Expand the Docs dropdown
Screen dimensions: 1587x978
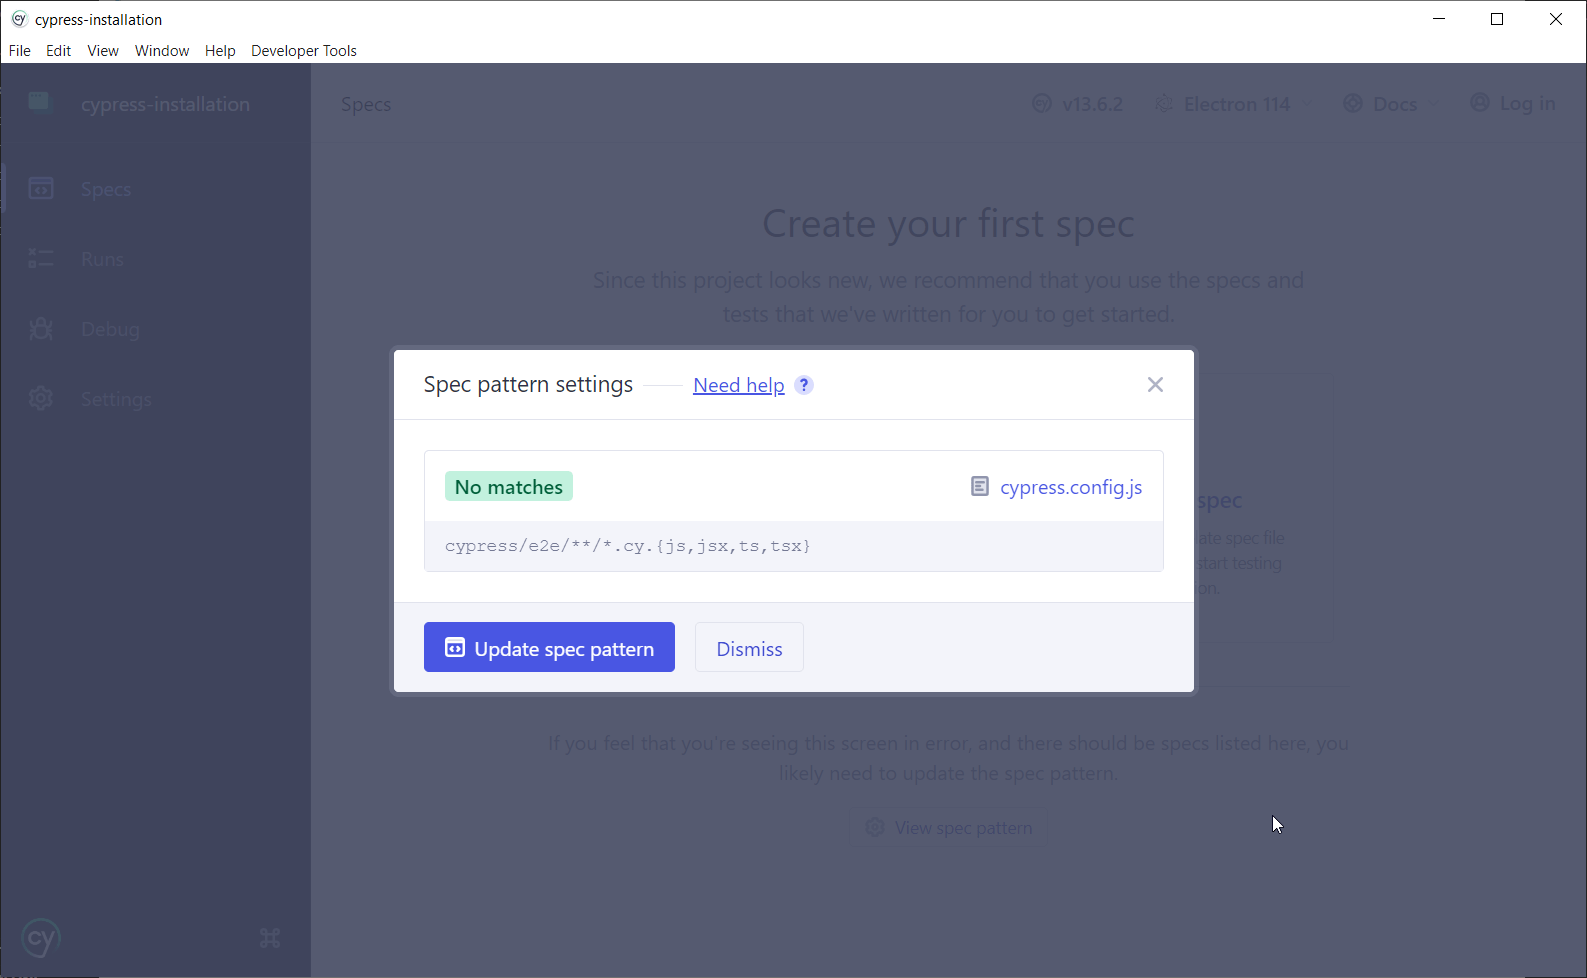1393,104
